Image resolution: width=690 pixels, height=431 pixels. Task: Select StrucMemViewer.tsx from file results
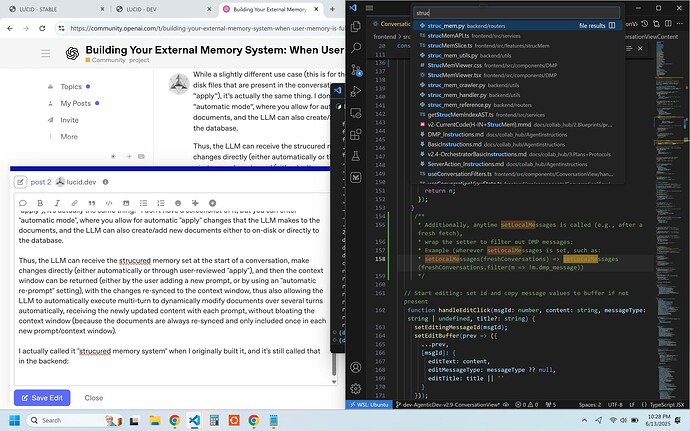517,75
